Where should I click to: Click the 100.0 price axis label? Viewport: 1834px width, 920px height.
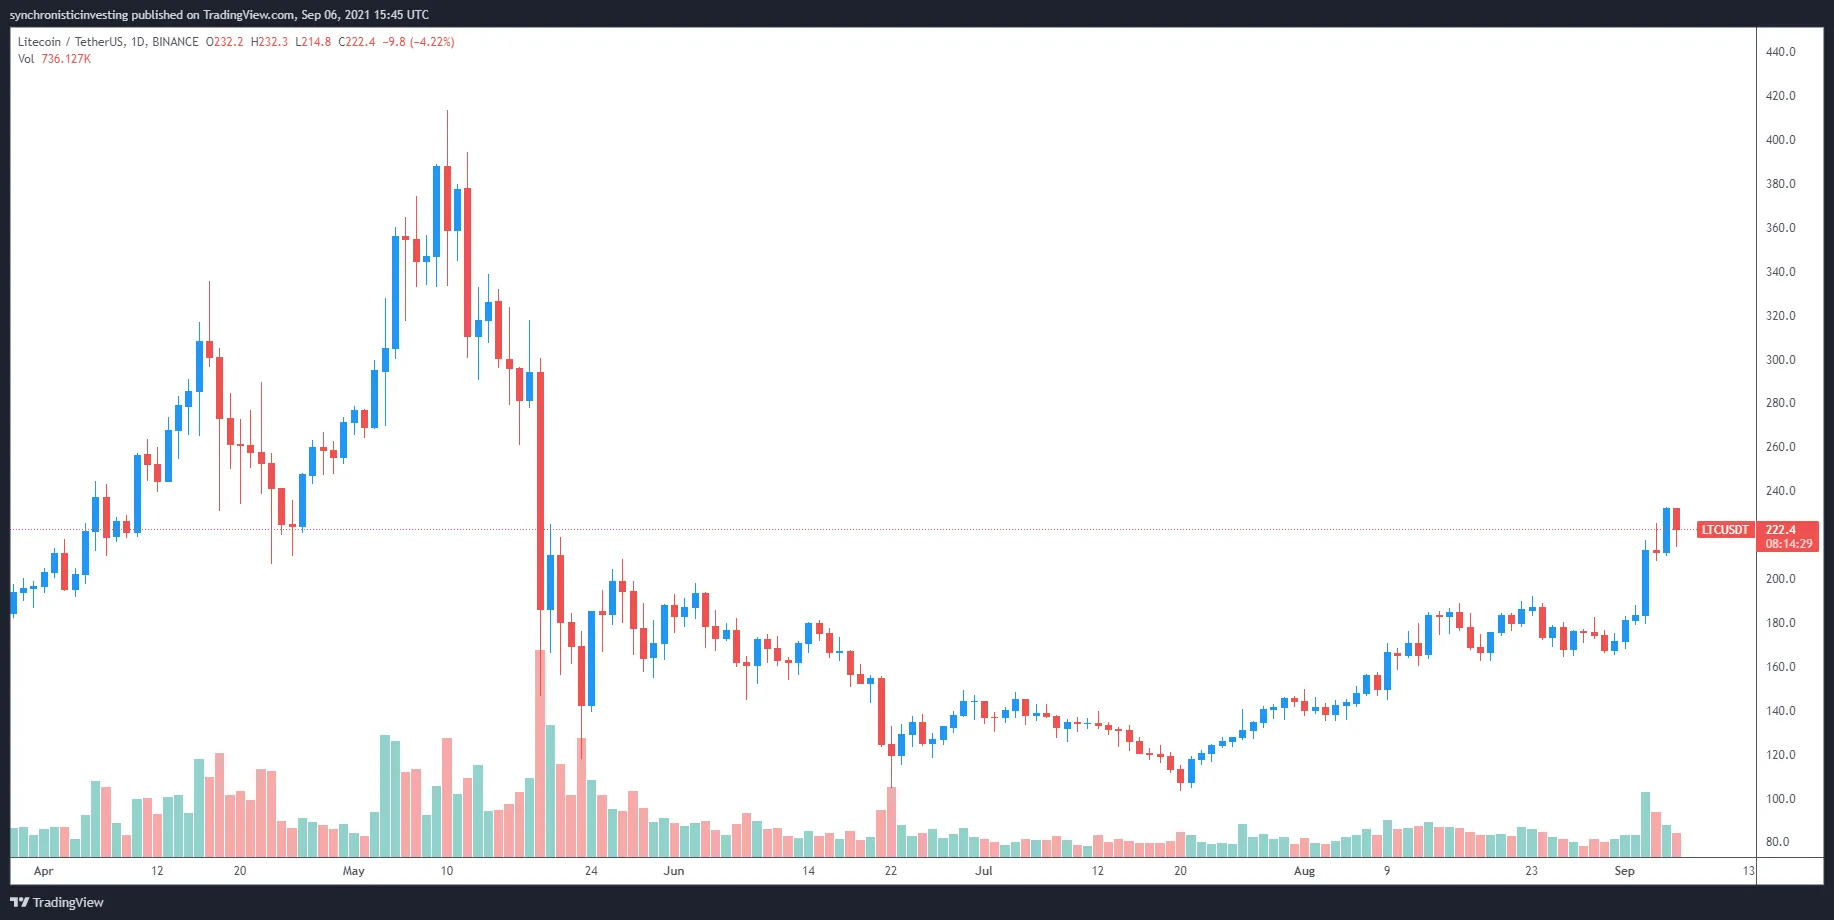(1780, 799)
